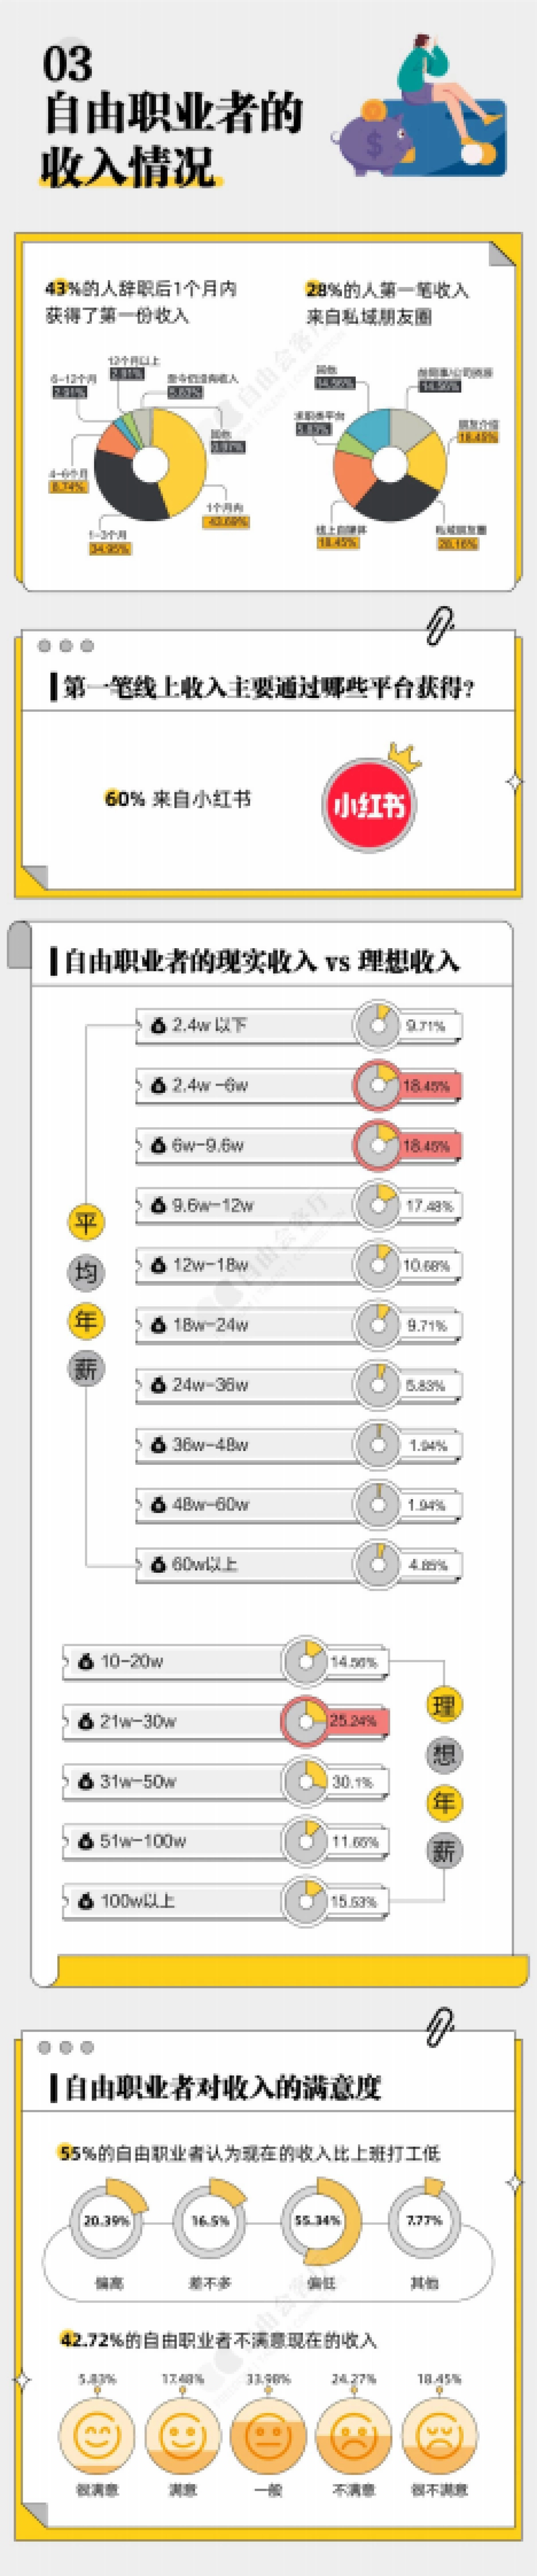The width and height of the screenshot is (537, 2576).
Task: Click the red 25.24% badge for 21w-30w
Action: [x=354, y=1720]
